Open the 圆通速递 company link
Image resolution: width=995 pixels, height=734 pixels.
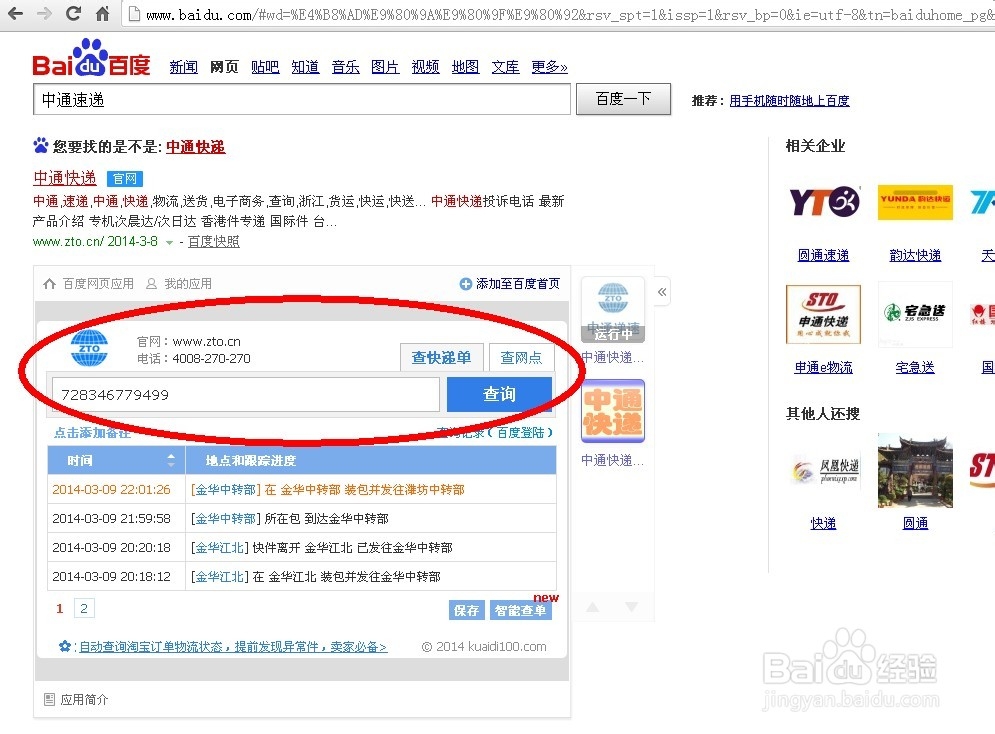tap(824, 255)
